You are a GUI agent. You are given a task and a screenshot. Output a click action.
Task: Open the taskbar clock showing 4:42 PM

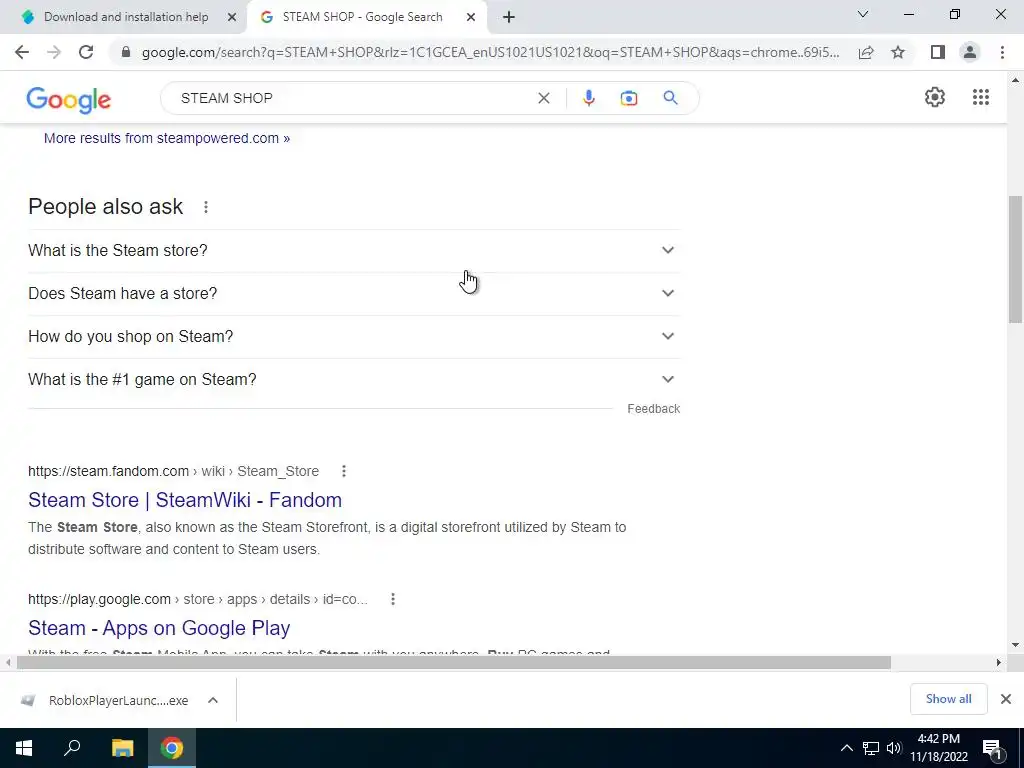pyautogui.click(x=939, y=748)
